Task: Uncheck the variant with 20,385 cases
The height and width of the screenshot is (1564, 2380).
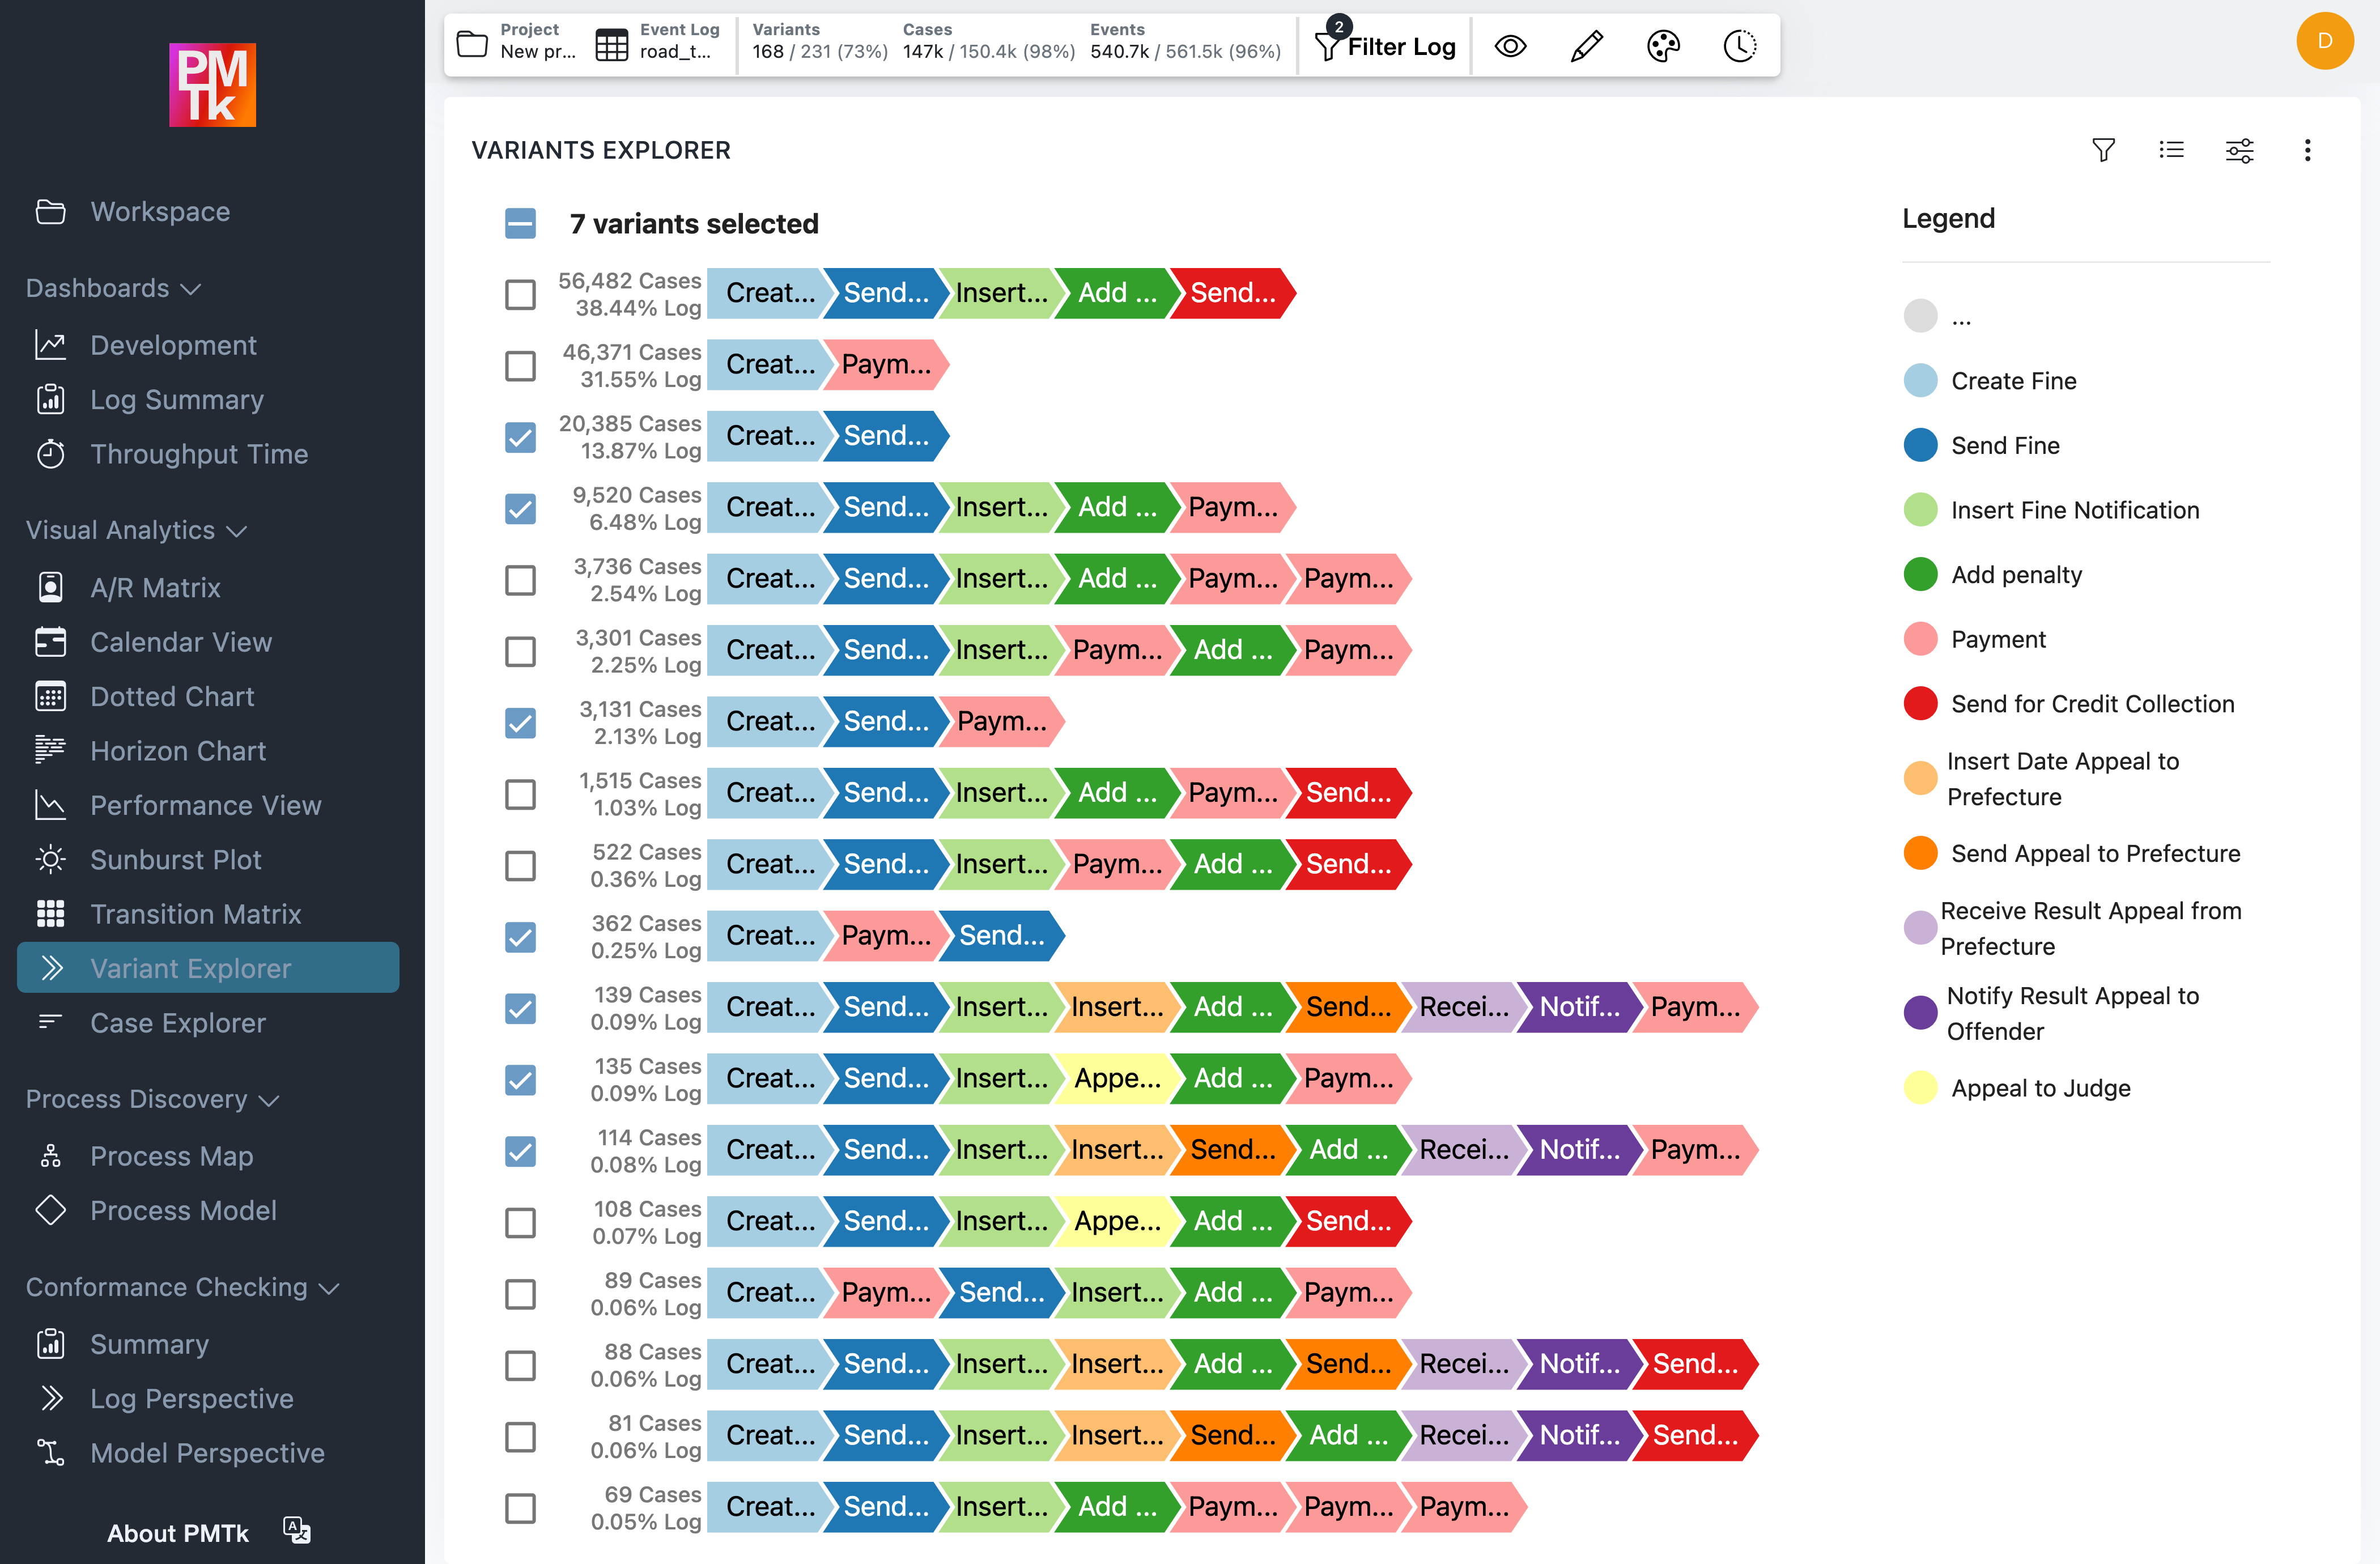Action: [520, 437]
